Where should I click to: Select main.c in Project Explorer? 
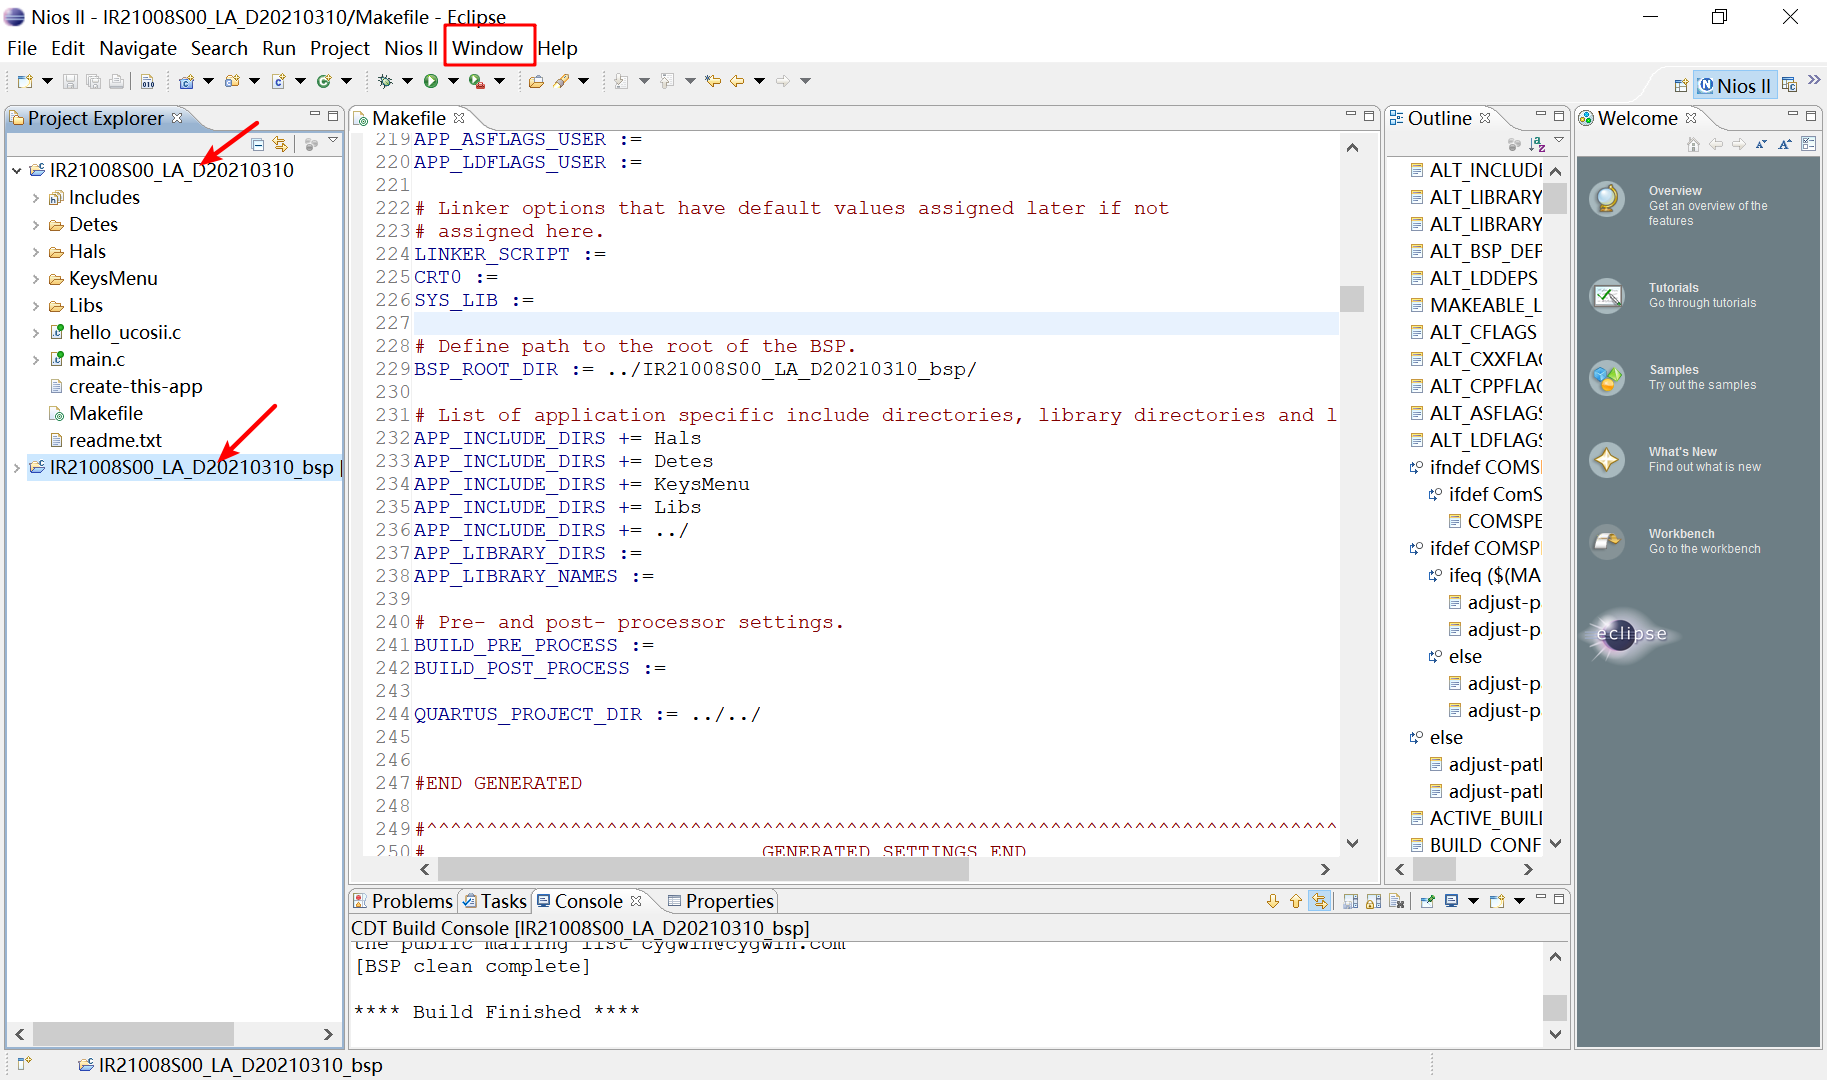click(97, 359)
